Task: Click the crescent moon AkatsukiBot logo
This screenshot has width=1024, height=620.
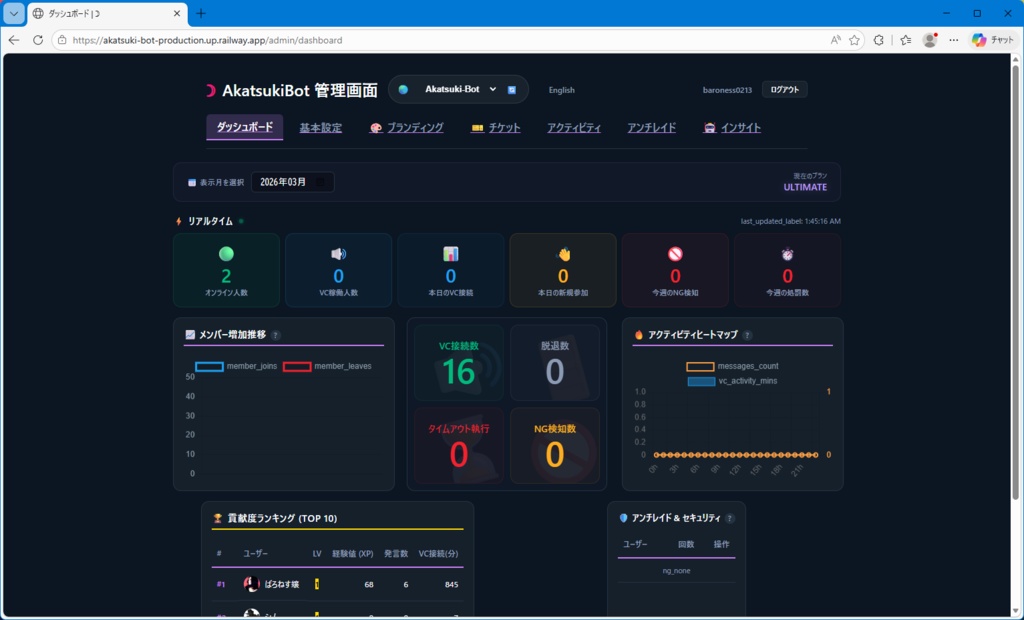Action: click(x=210, y=89)
